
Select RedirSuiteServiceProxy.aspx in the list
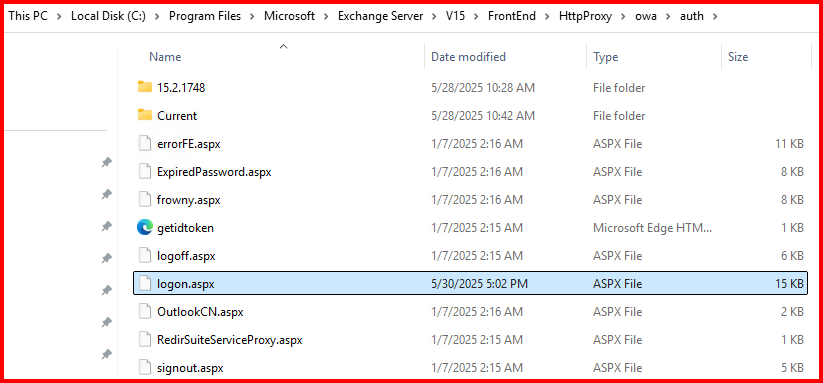[470, 339]
